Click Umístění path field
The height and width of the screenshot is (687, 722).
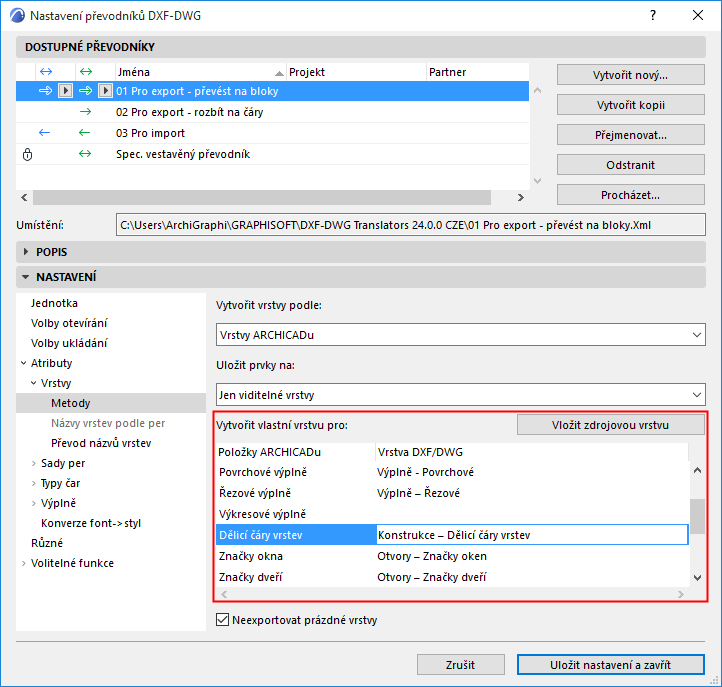410,225
